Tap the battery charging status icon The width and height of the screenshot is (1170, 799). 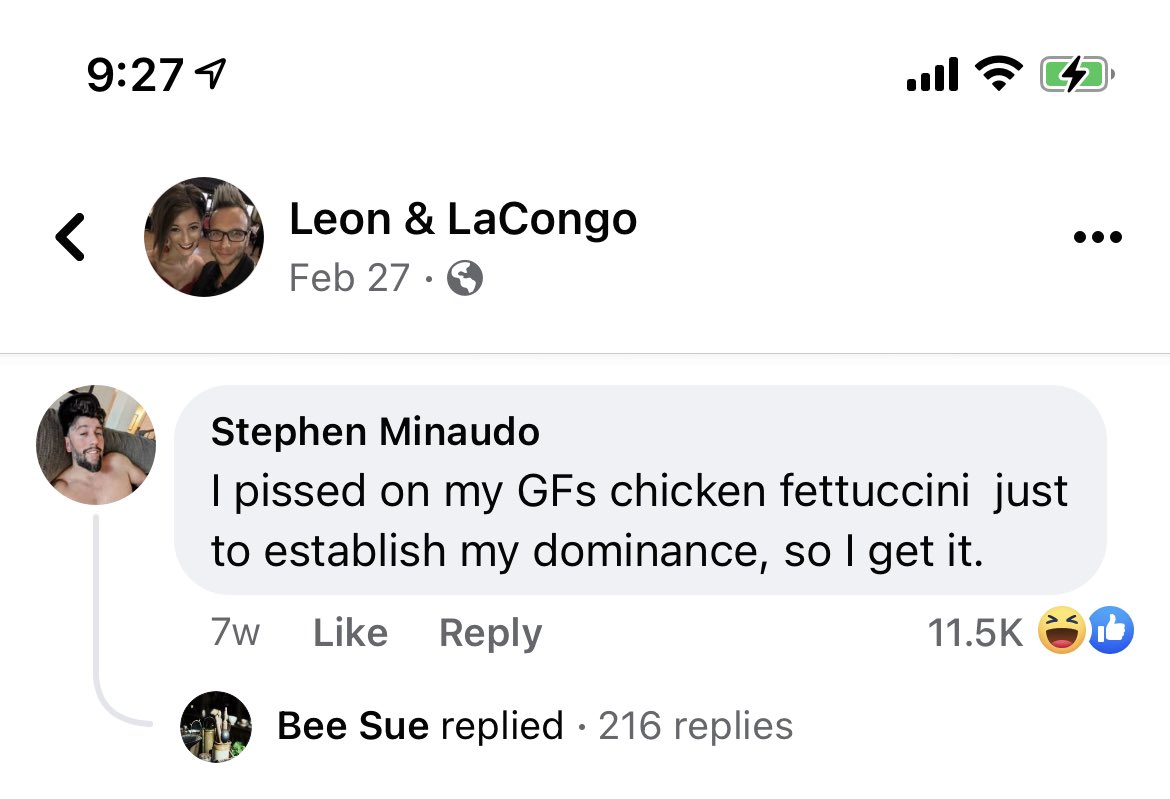point(1077,74)
